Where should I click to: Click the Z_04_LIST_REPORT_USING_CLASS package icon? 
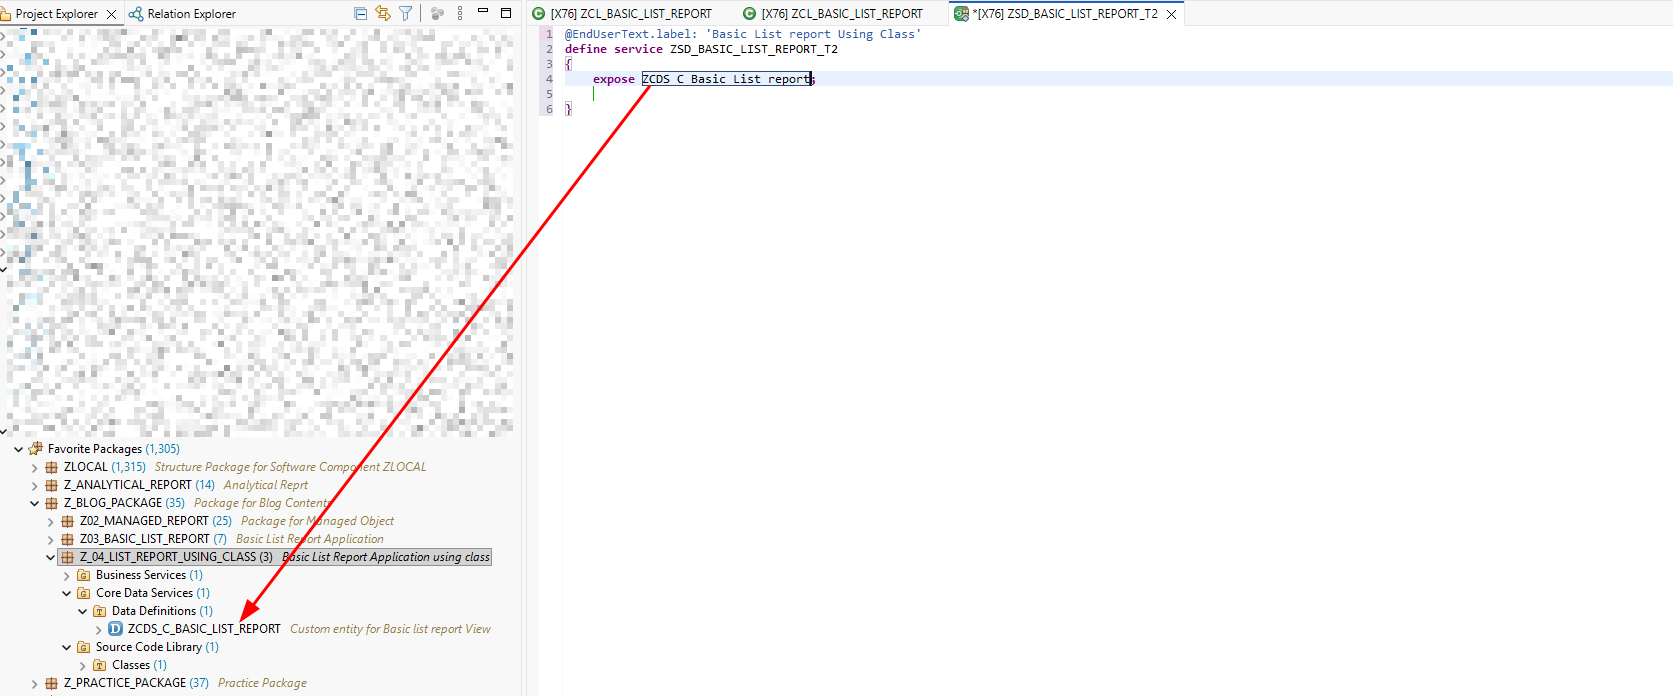tap(68, 557)
